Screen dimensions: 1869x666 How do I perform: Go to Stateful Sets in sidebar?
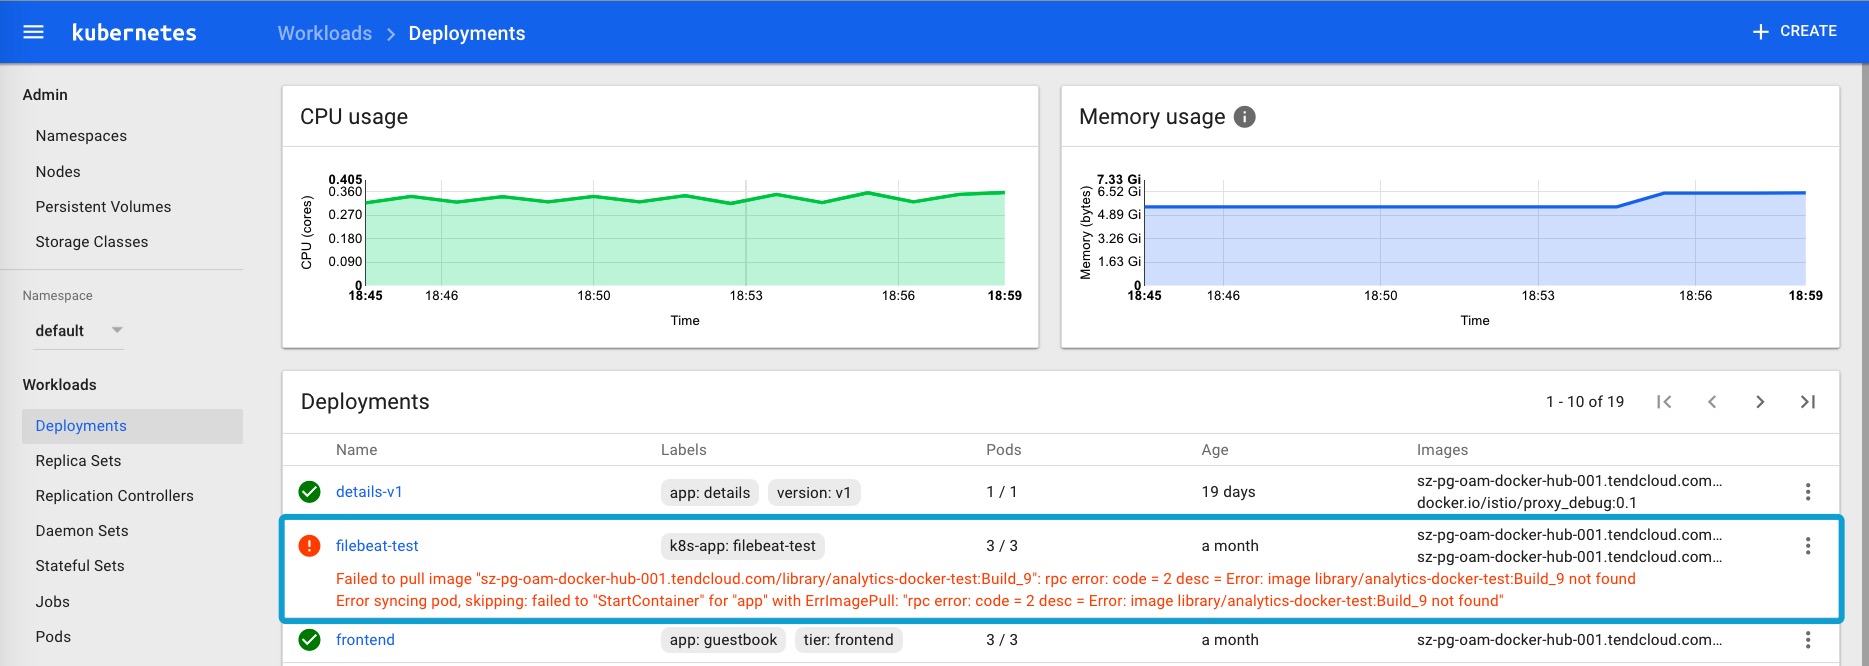coord(80,566)
